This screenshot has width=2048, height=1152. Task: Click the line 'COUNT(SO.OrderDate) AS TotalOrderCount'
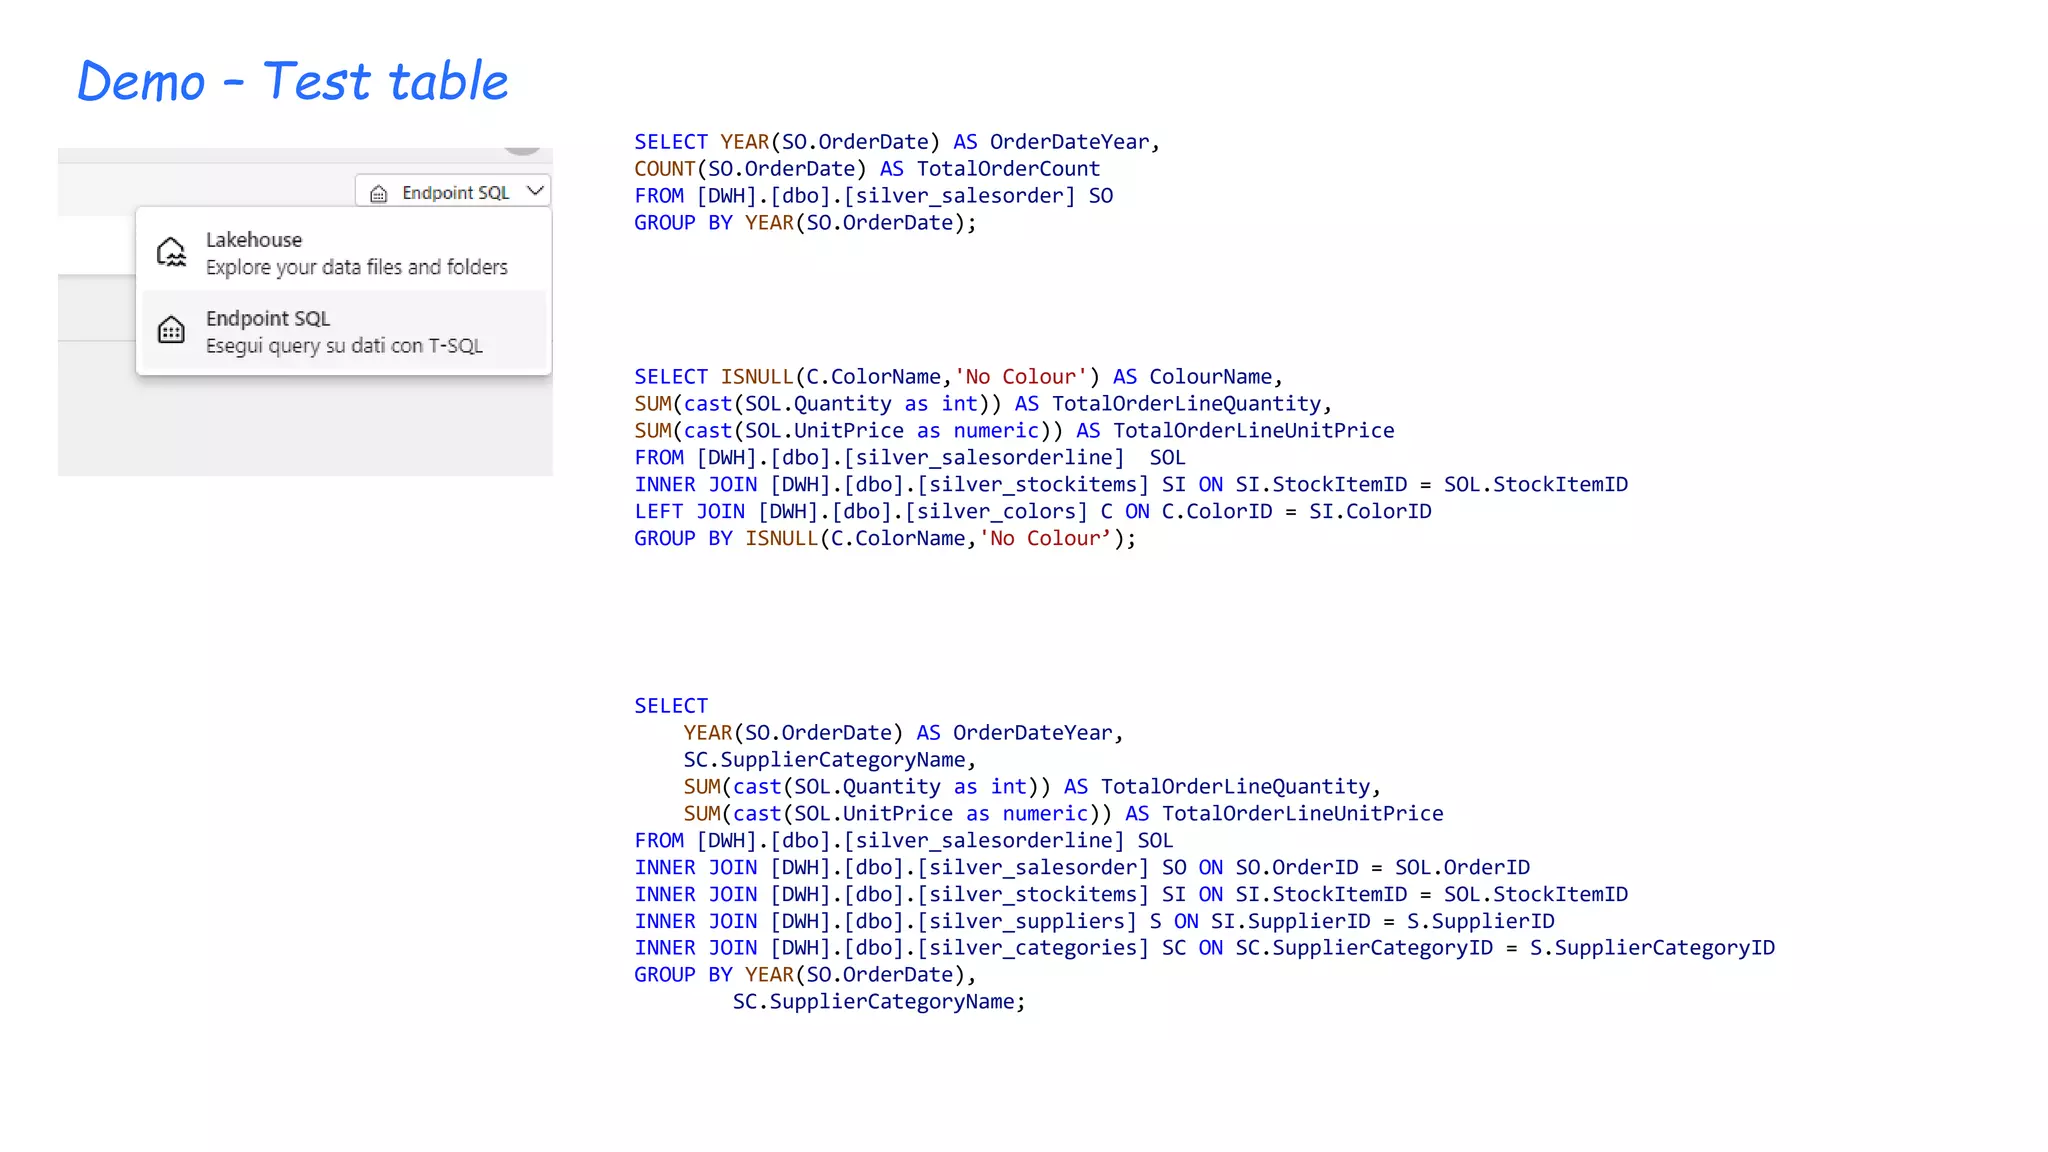pos(867,169)
